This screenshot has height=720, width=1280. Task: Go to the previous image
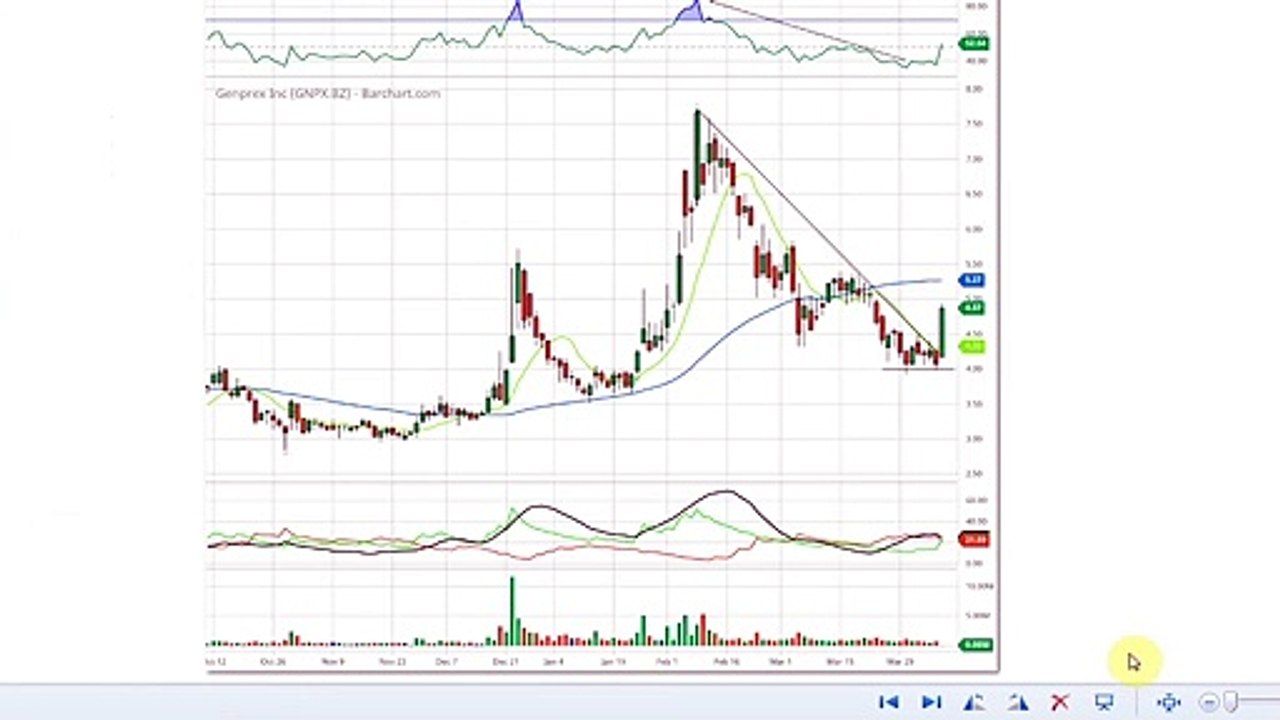pyautogui.click(x=888, y=702)
